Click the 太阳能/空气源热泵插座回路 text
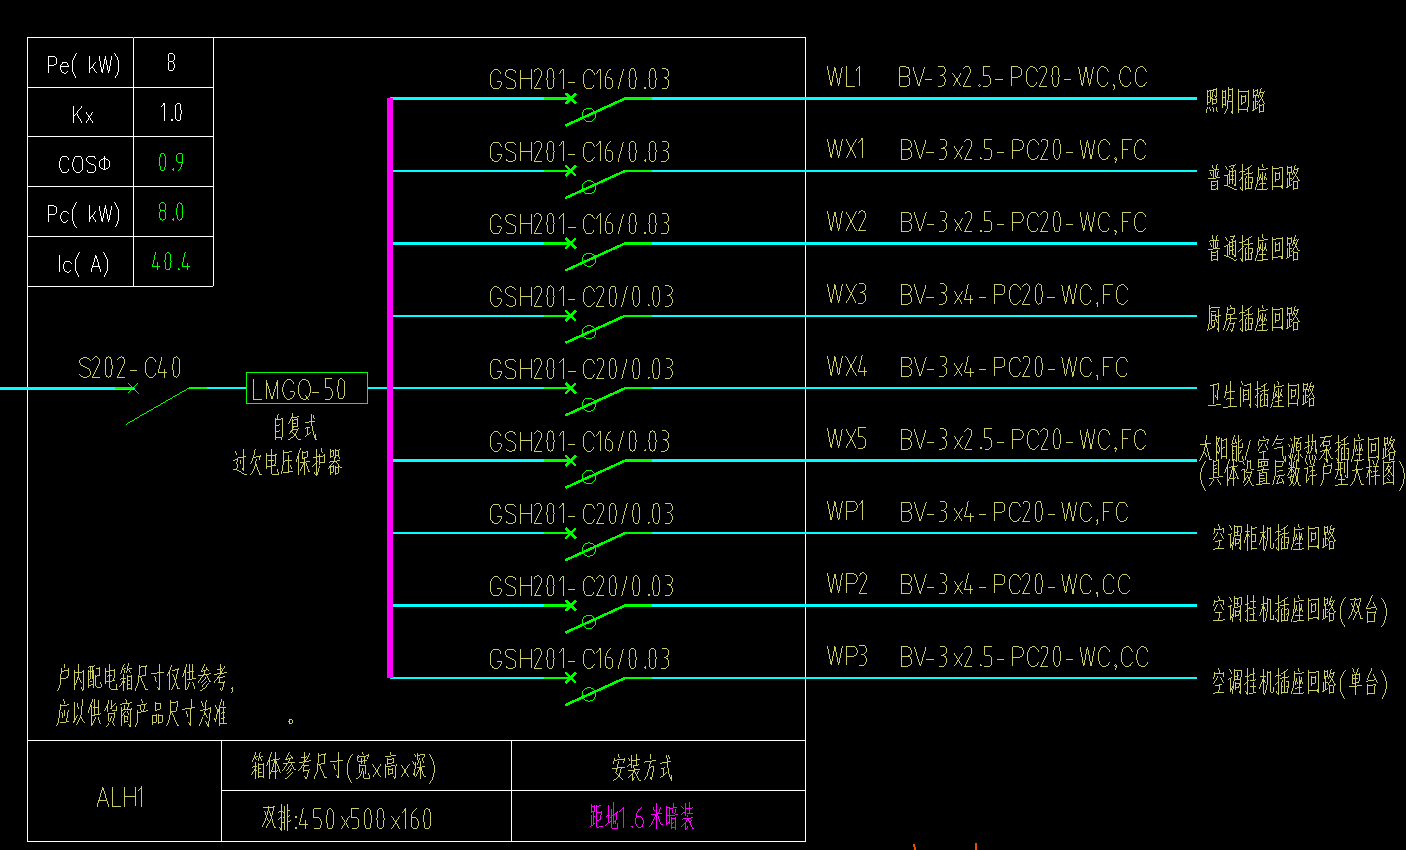This screenshot has height=850, width=1406. tap(1298, 447)
